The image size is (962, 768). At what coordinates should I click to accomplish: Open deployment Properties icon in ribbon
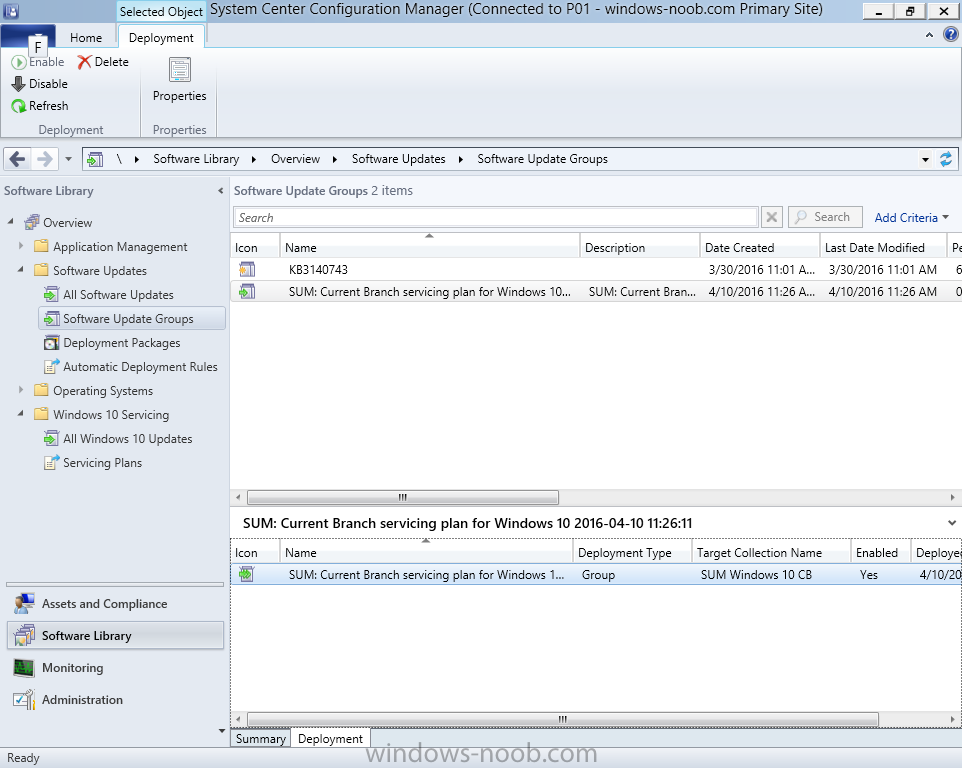point(180,70)
